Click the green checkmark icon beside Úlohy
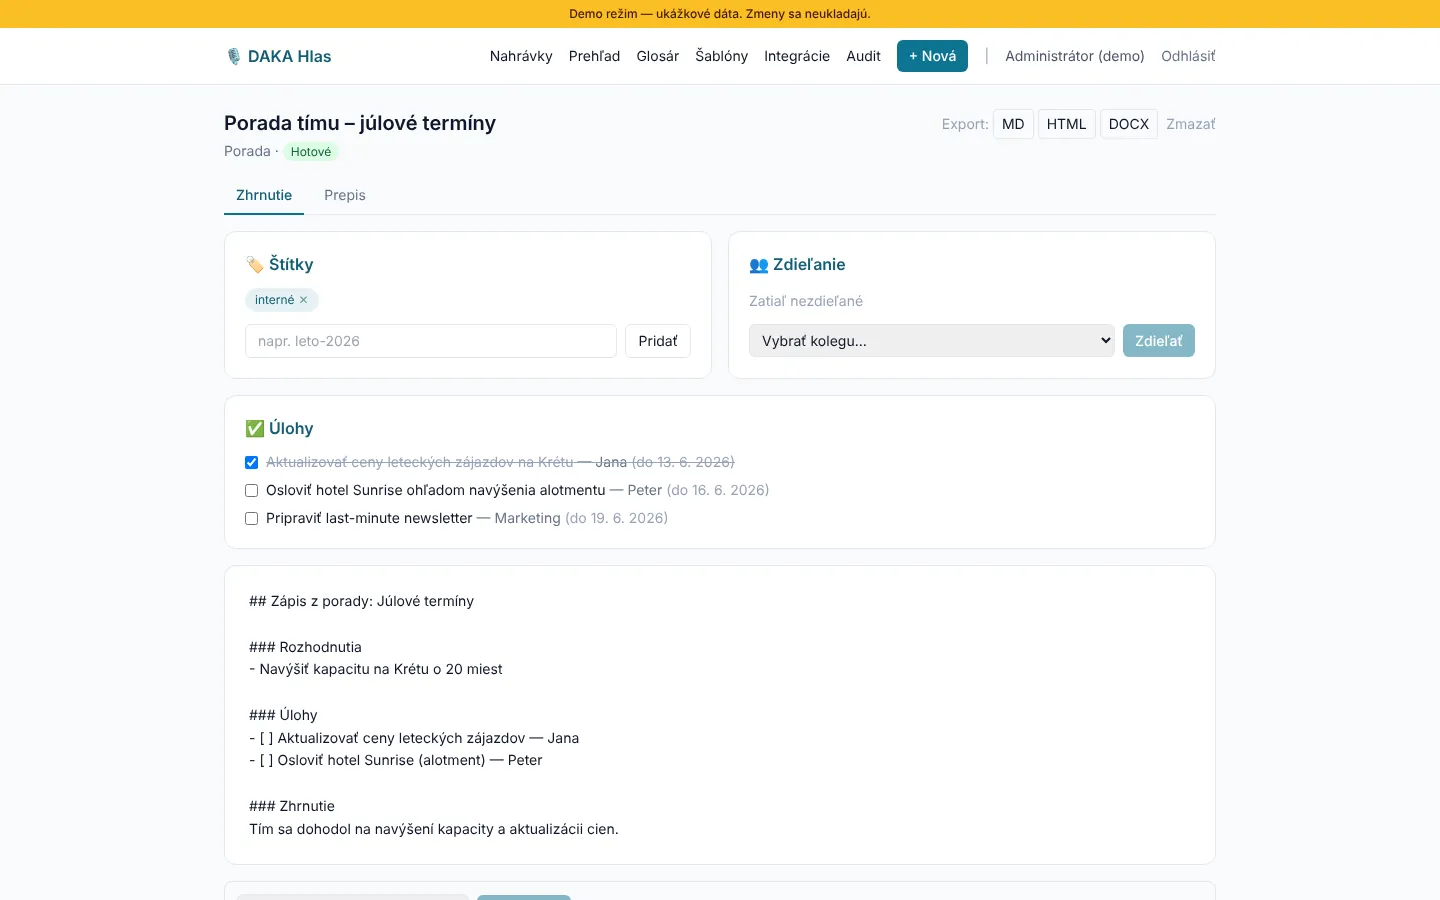The image size is (1440, 900). click(255, 428)
